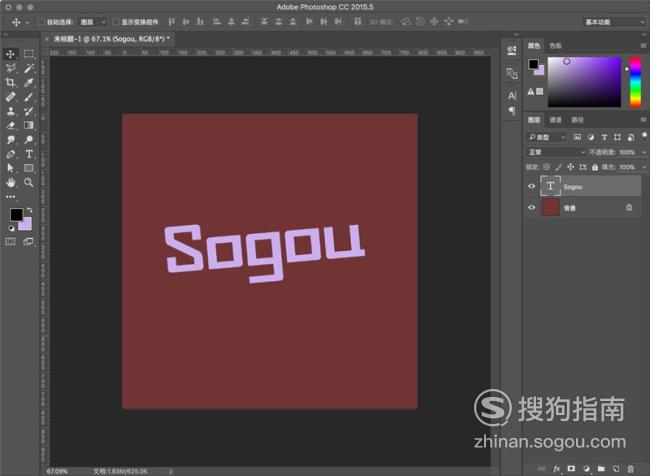
Task: Switch to the Channels tab
Action: 555,120
